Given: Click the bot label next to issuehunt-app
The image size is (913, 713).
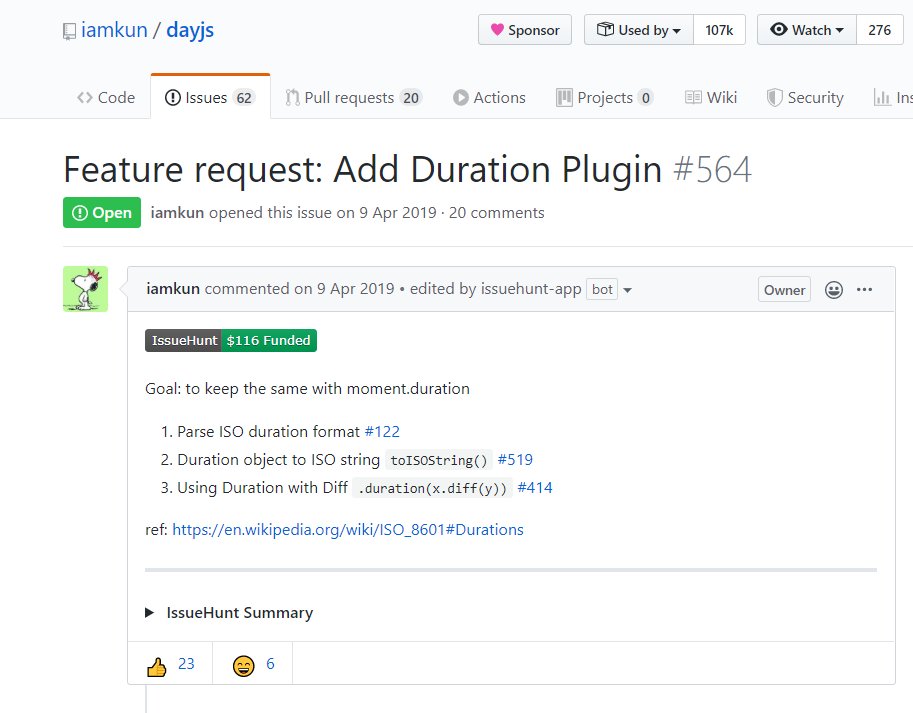Looking at the screenshot, I should click(602, 289).
